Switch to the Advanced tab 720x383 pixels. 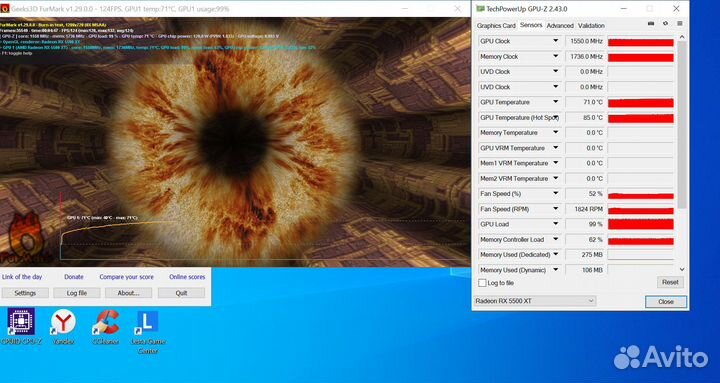click(560, 26)
